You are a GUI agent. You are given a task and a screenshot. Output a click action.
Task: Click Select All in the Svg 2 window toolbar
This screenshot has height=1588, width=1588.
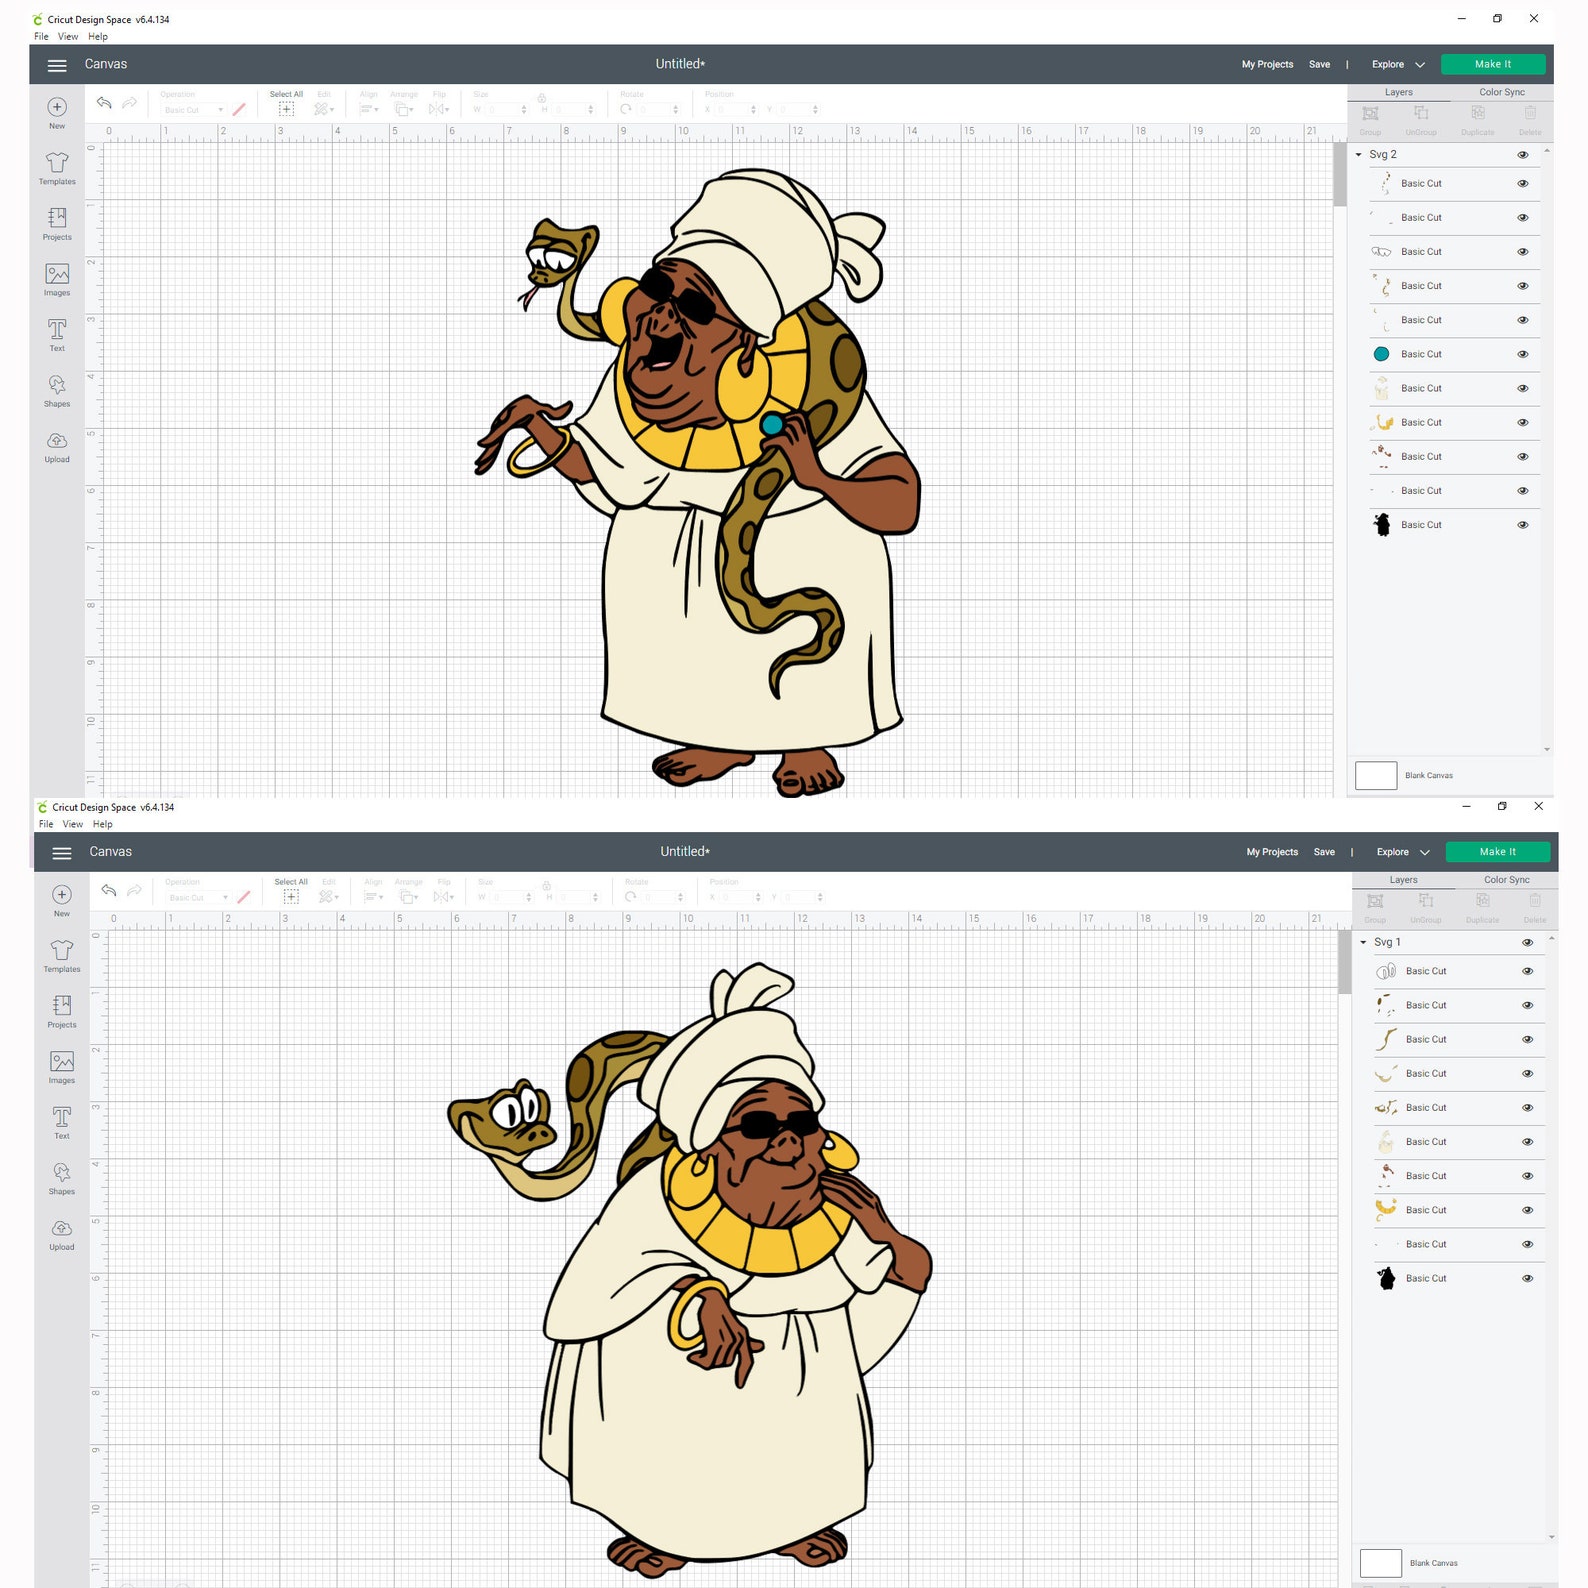pyautogui.click(x=286, y=104)
